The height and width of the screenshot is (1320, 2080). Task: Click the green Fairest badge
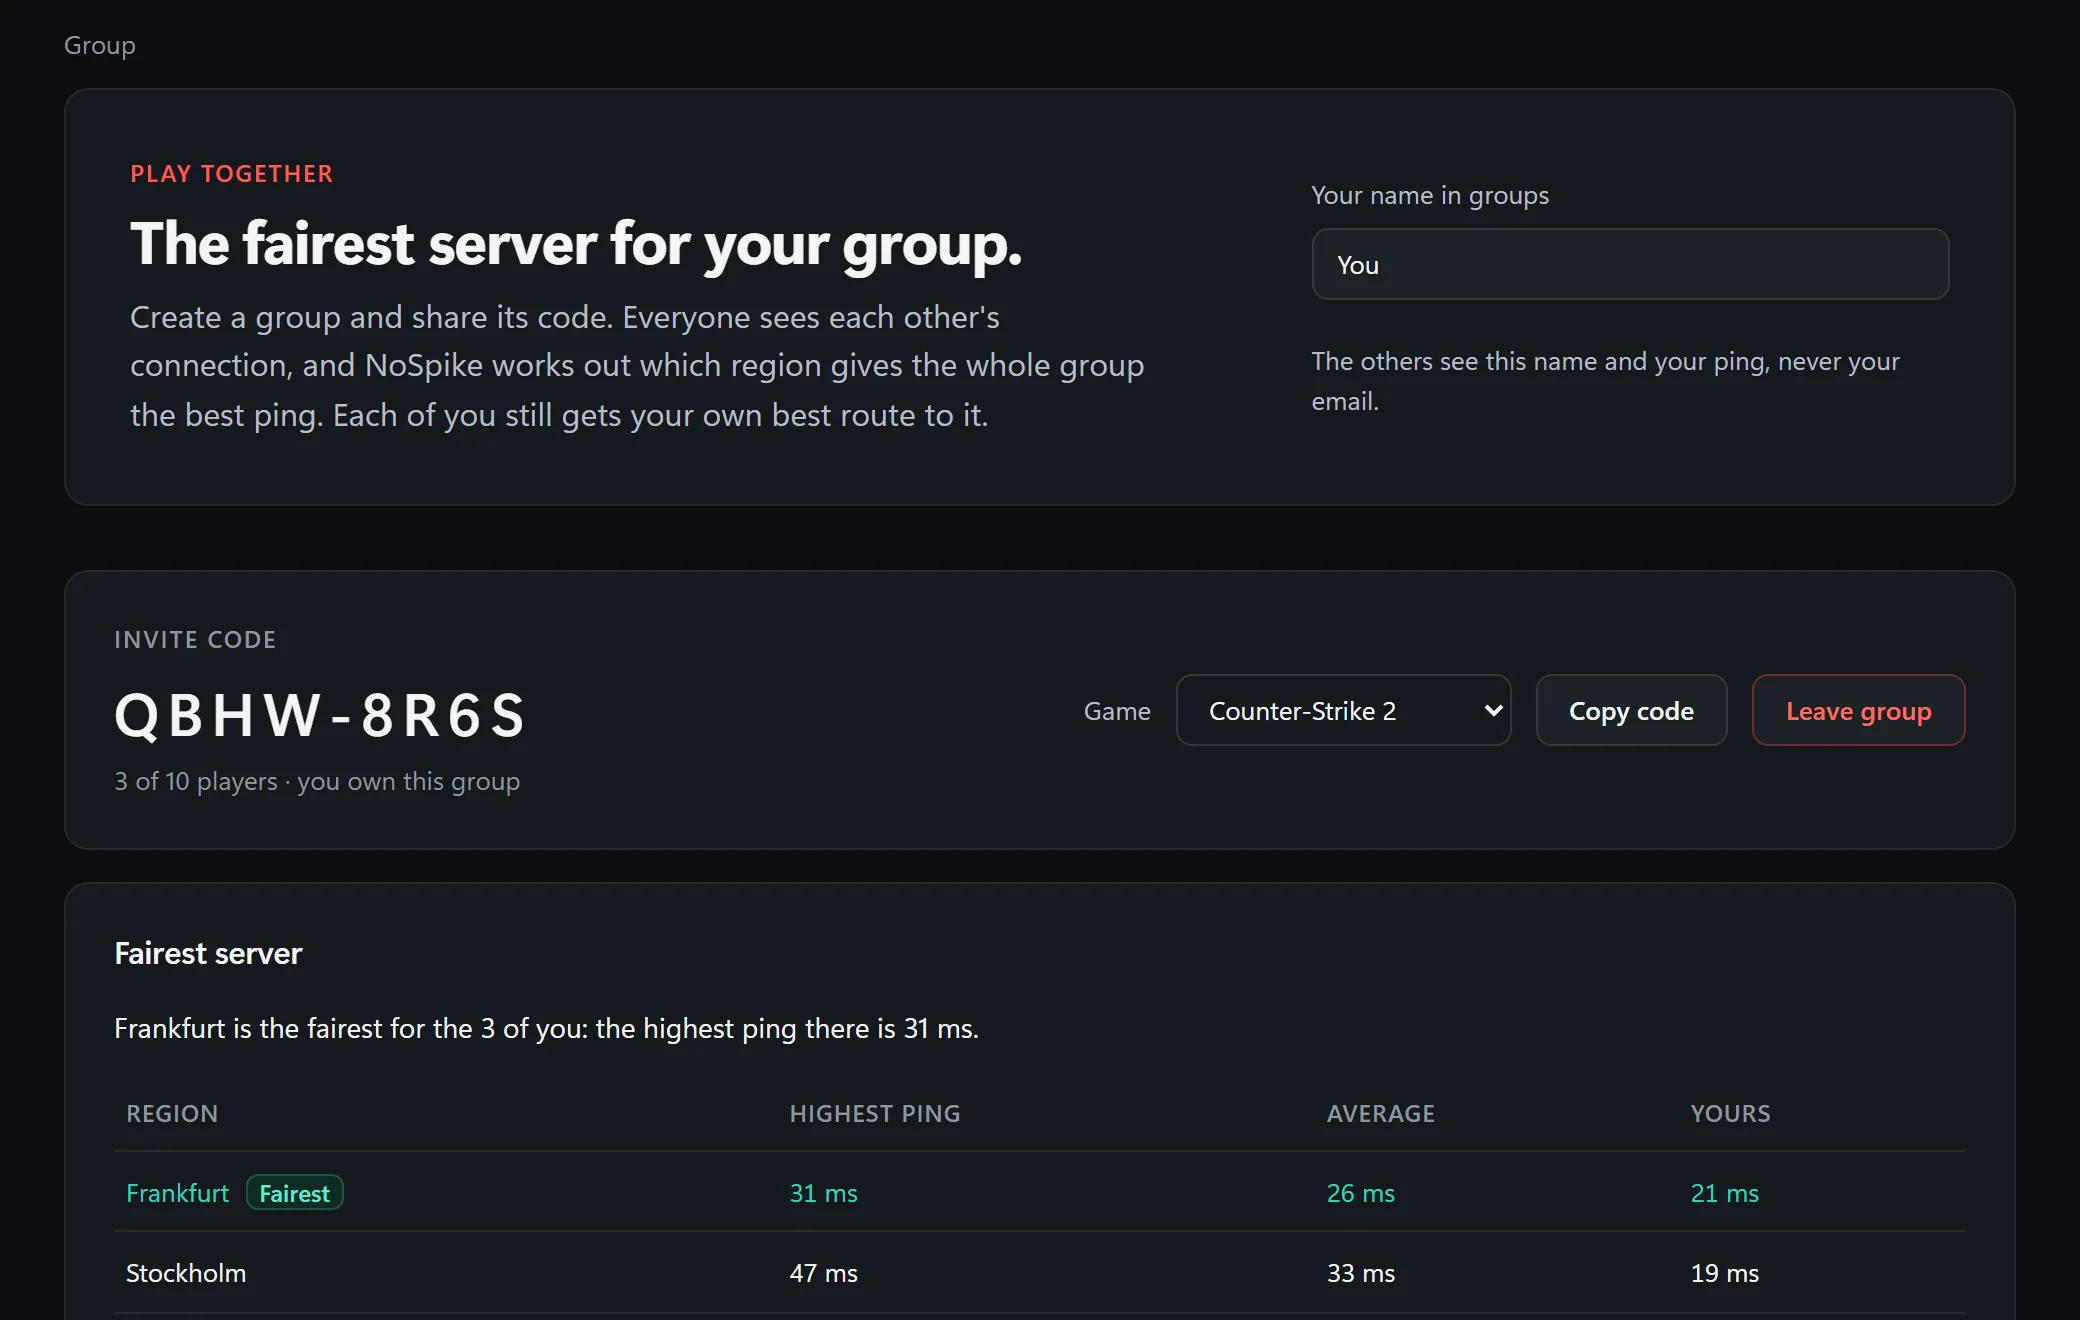pyautogui.click(x=295, y=1193)
